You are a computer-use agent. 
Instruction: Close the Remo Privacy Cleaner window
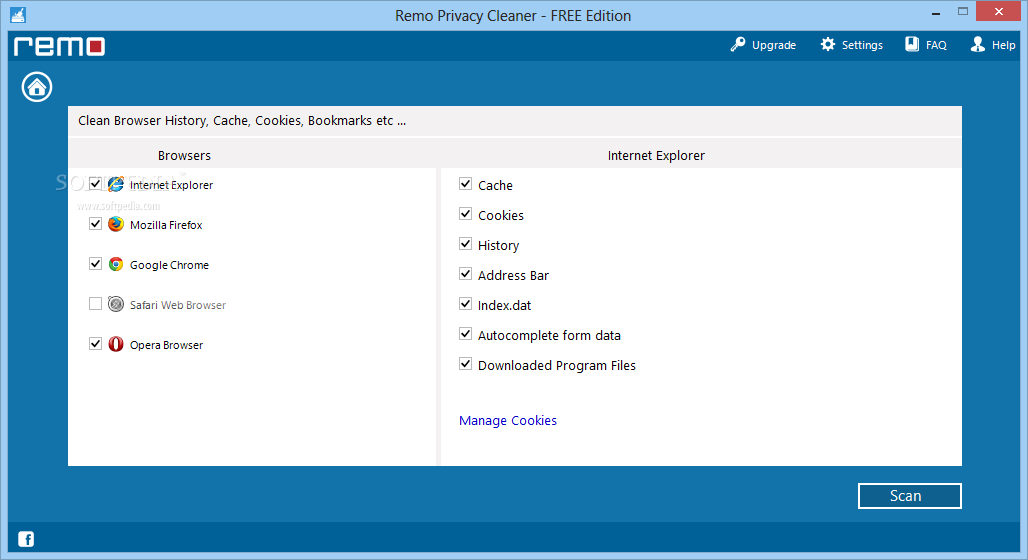[x=998, y=11]
